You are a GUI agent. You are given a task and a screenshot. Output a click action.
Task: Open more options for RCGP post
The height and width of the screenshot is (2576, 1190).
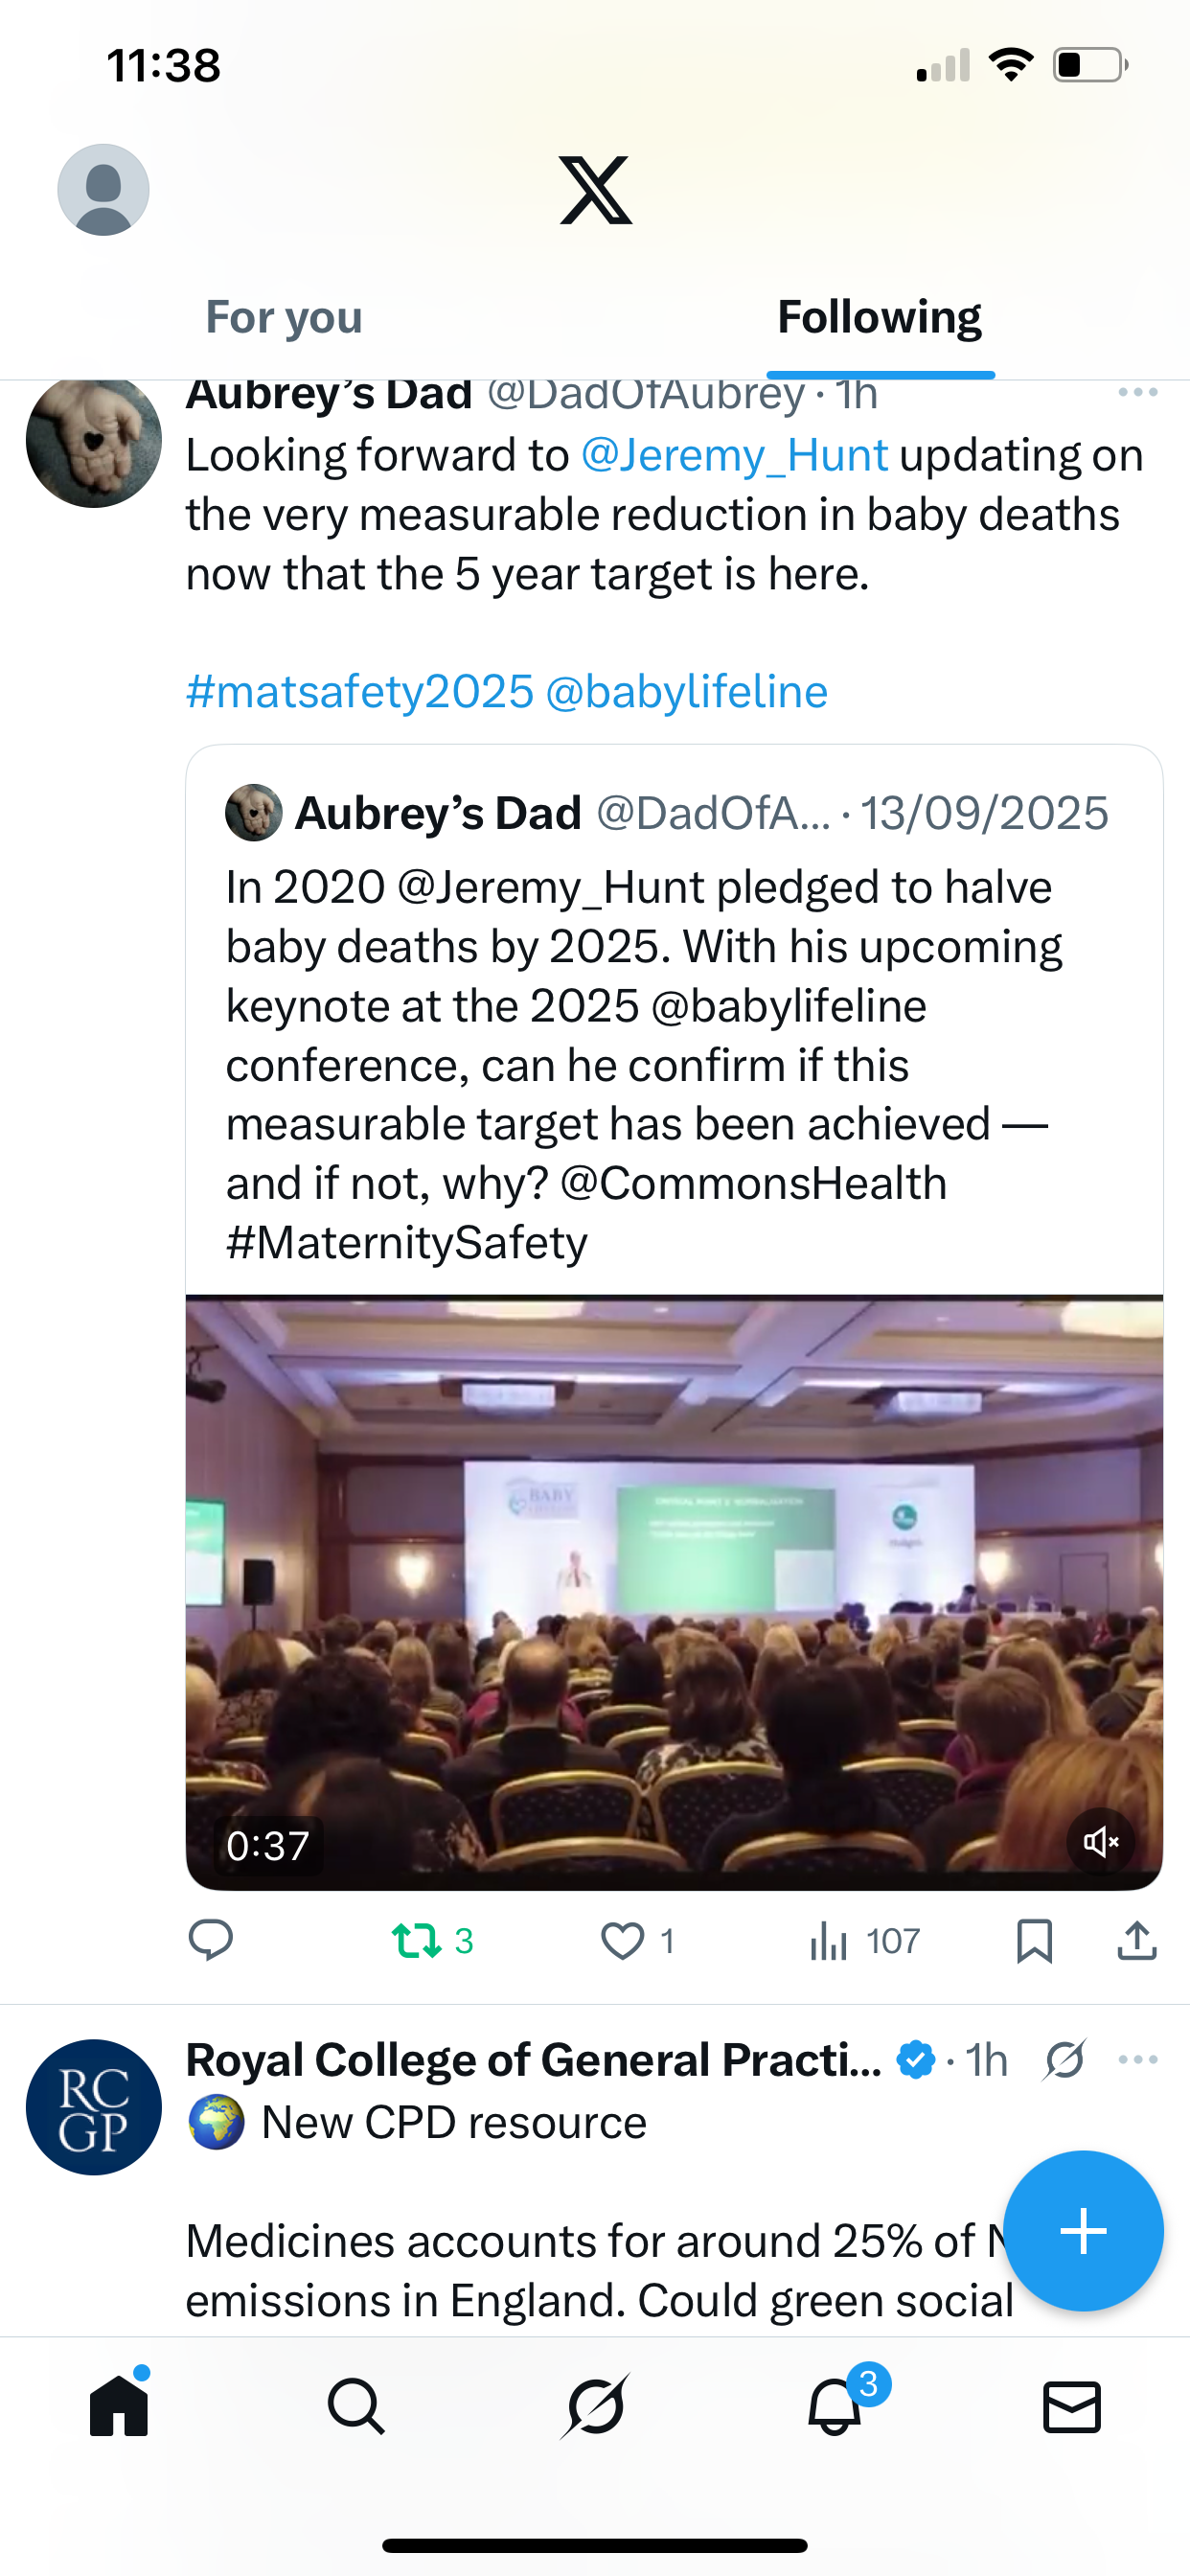tap(1138, 2059)
